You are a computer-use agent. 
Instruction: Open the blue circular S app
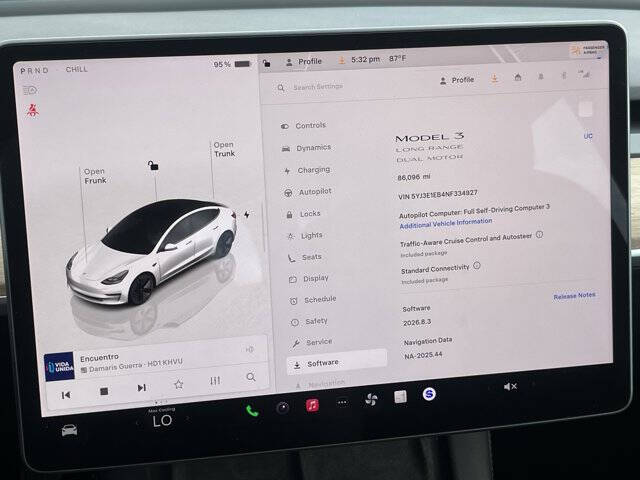429,394
